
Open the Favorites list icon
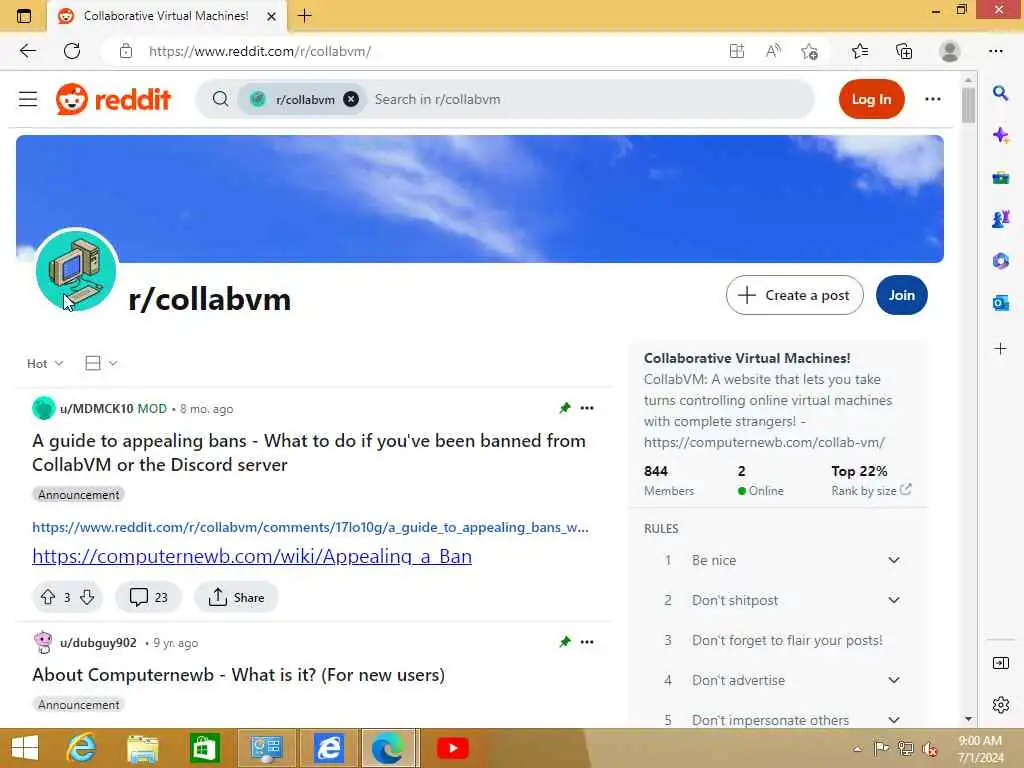click(860, 51)
